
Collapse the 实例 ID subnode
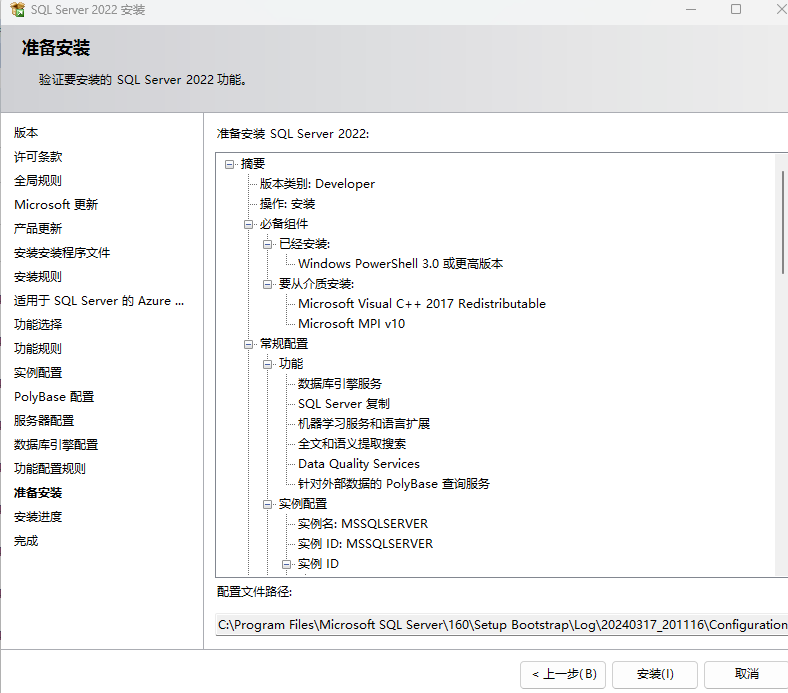pos(286,564)
